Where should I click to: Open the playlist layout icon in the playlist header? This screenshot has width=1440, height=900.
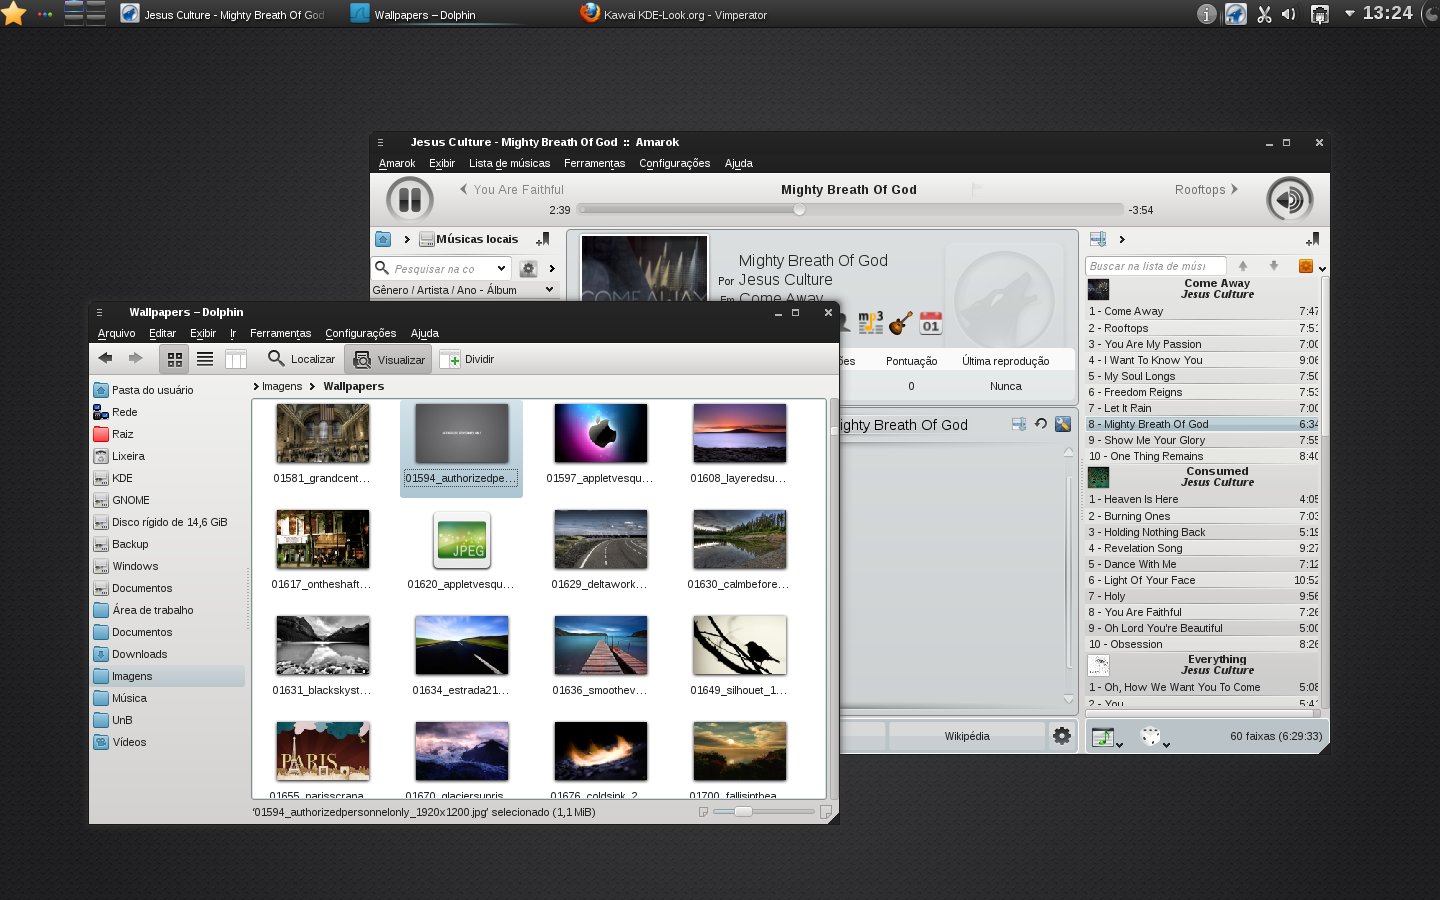[x=1098, y=239]
